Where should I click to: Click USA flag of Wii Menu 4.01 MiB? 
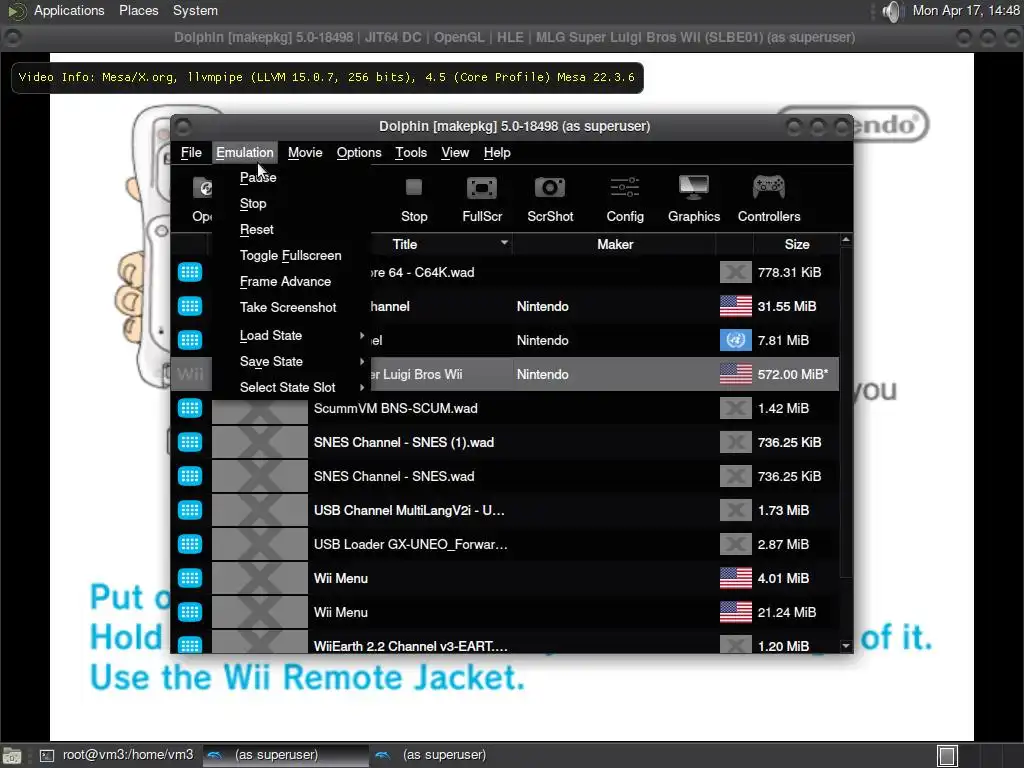point(735,578)
